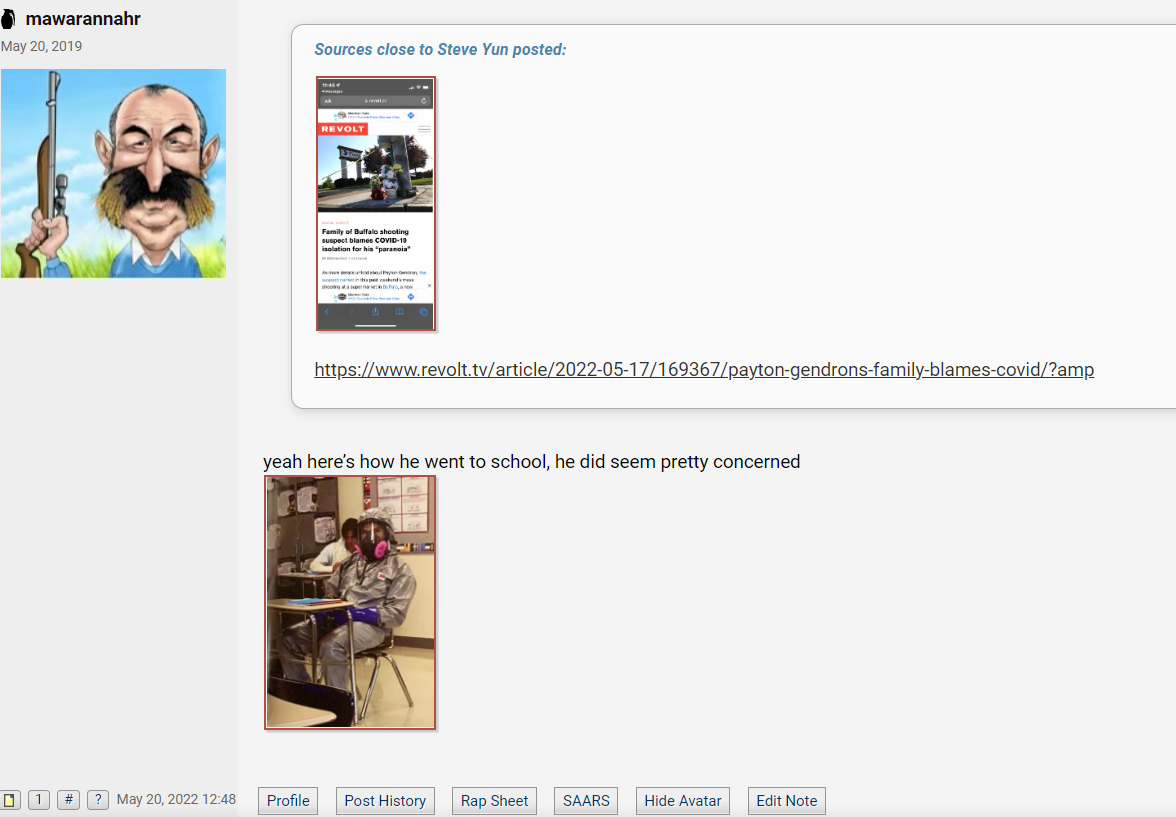The height and width of the screenshot is (817, 1176).
Task: View the Rap Sheet button
Action: click(494, 800)
